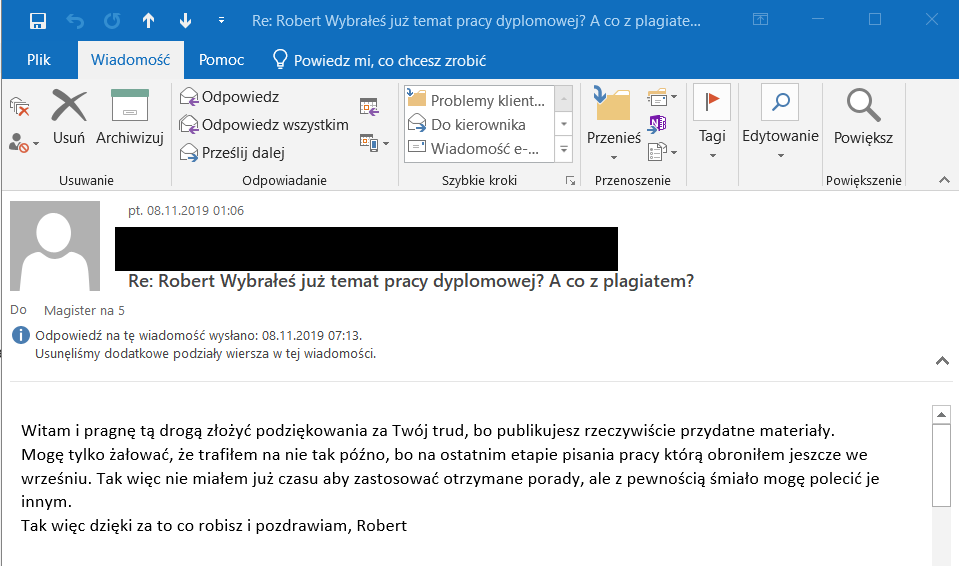
Task: Collapse the ribbon with the chevron
Action: coord(943,180)
